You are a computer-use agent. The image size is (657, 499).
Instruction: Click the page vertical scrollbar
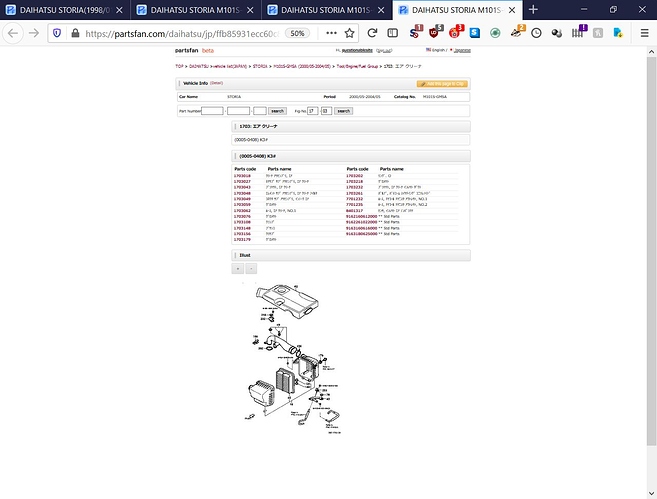coord(651,251)
